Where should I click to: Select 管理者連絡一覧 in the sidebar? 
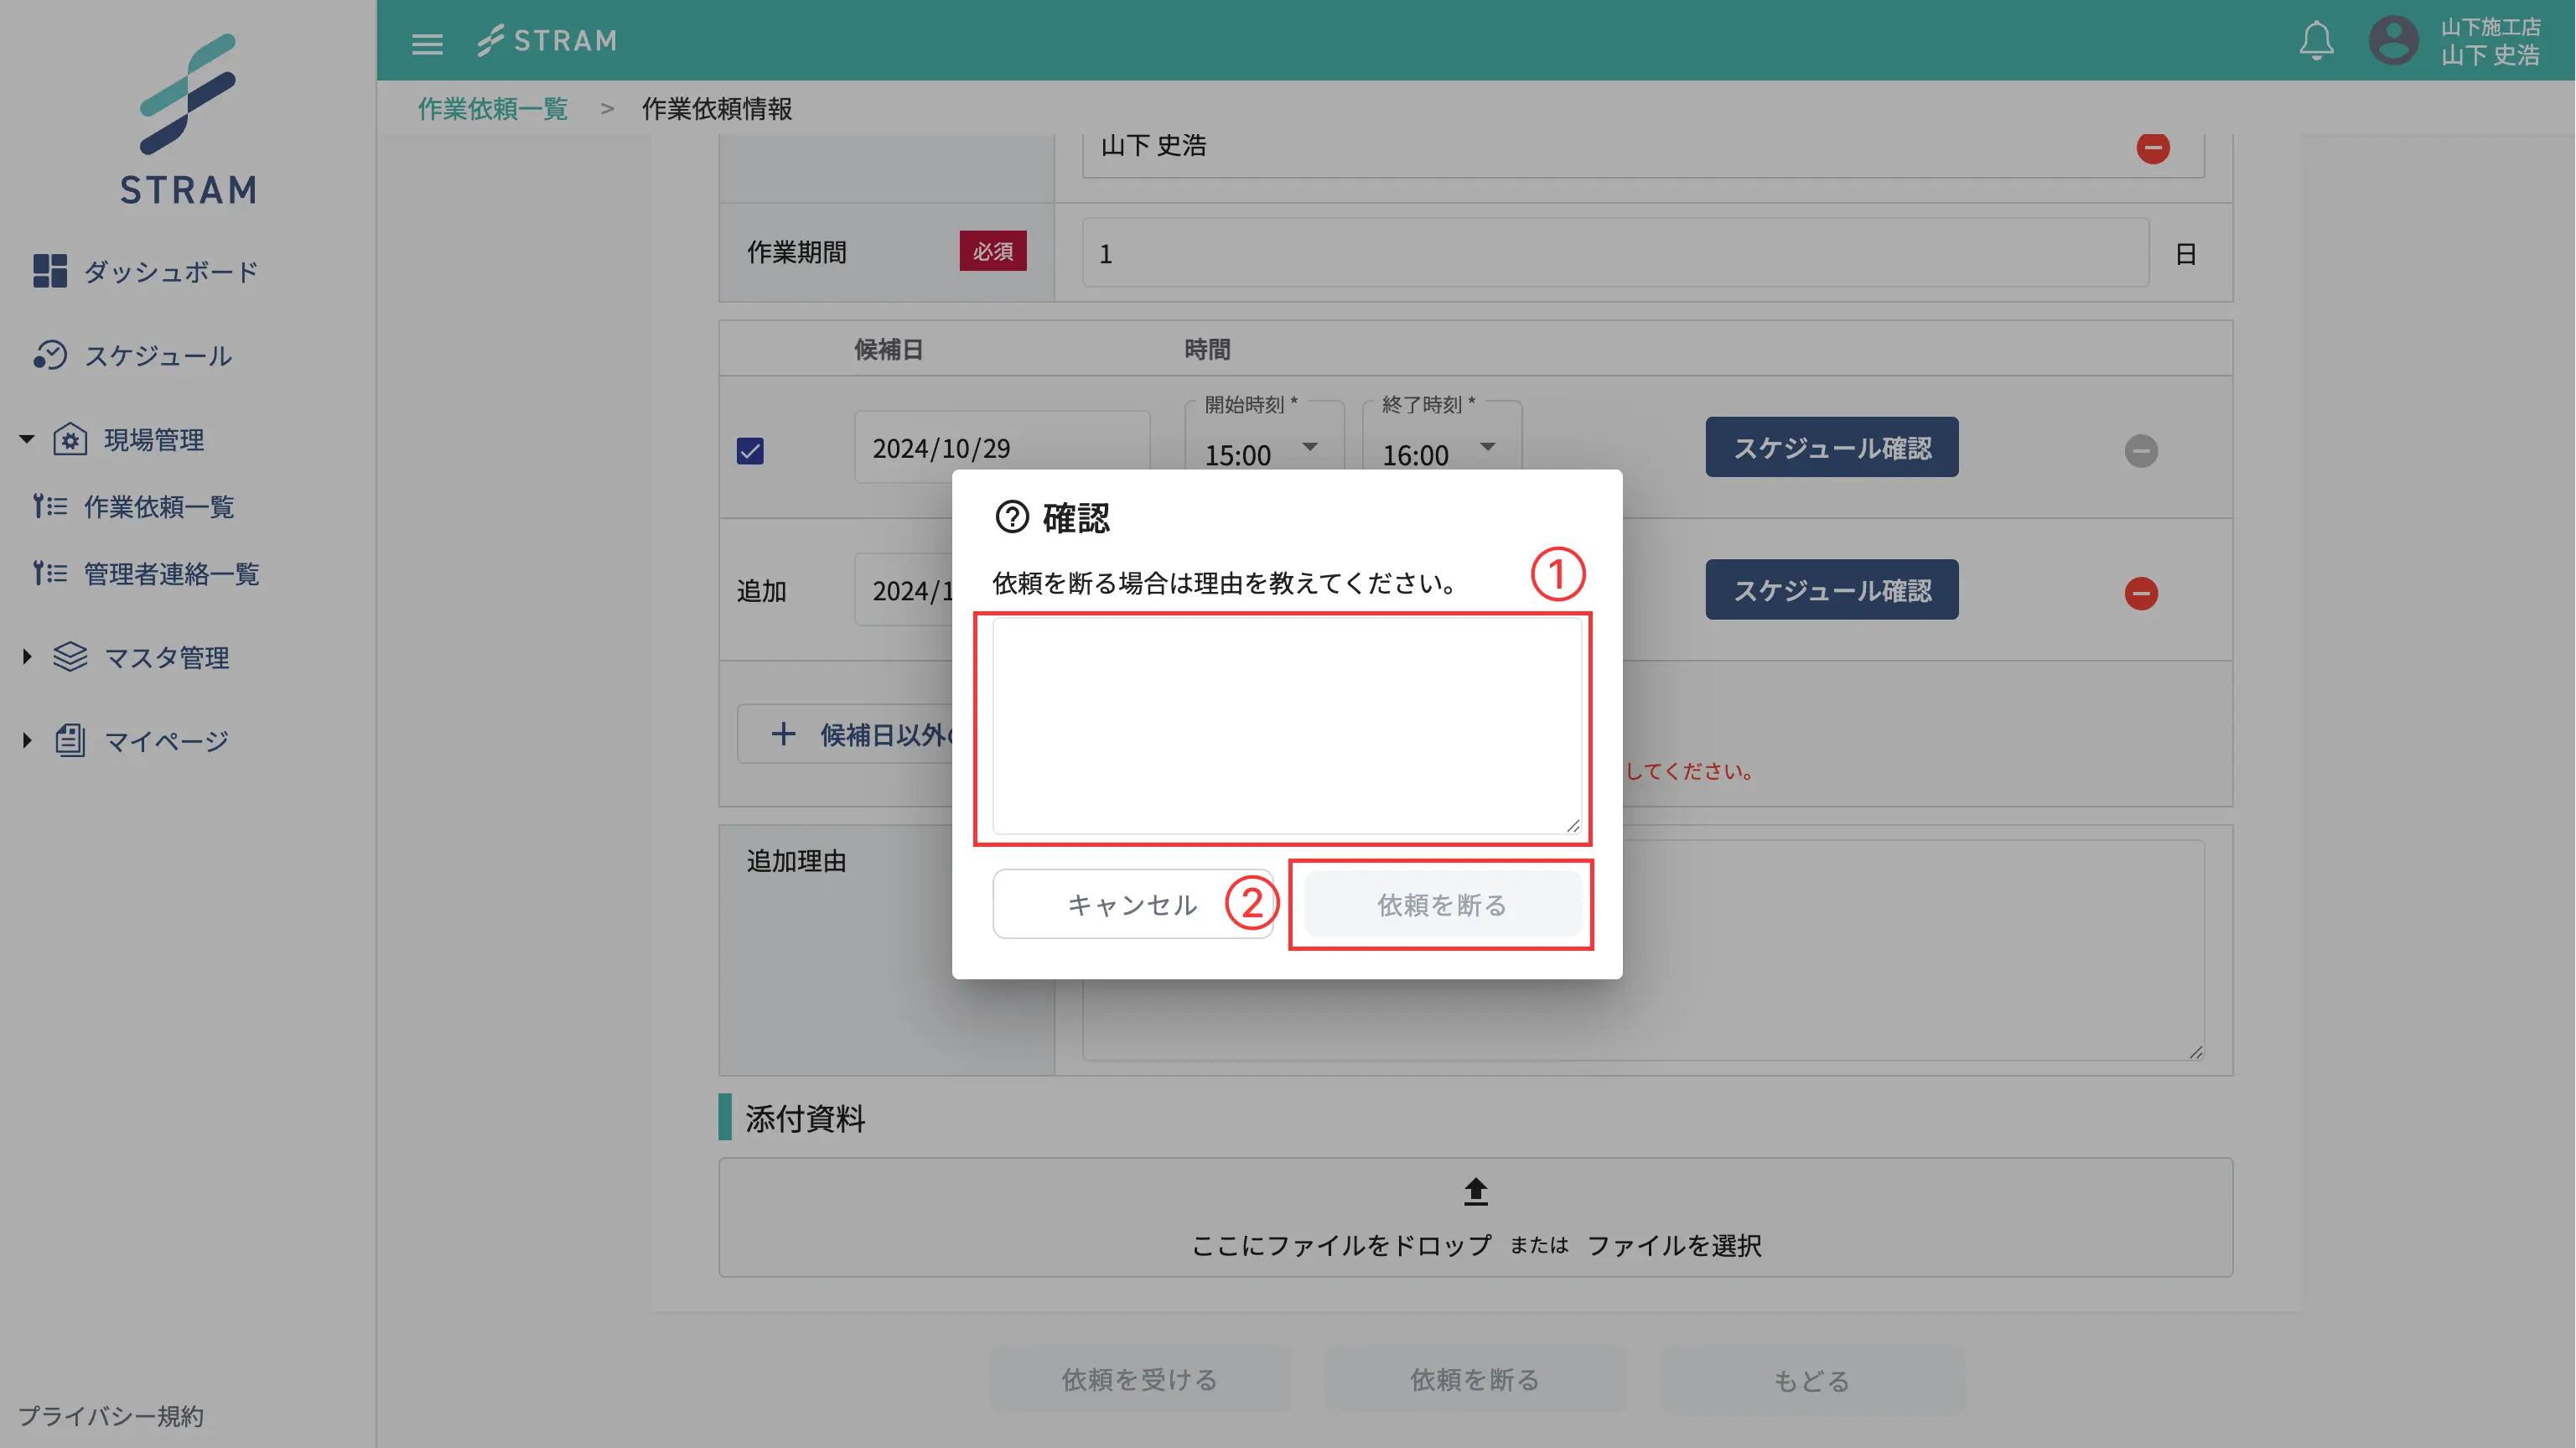(172, 573)
